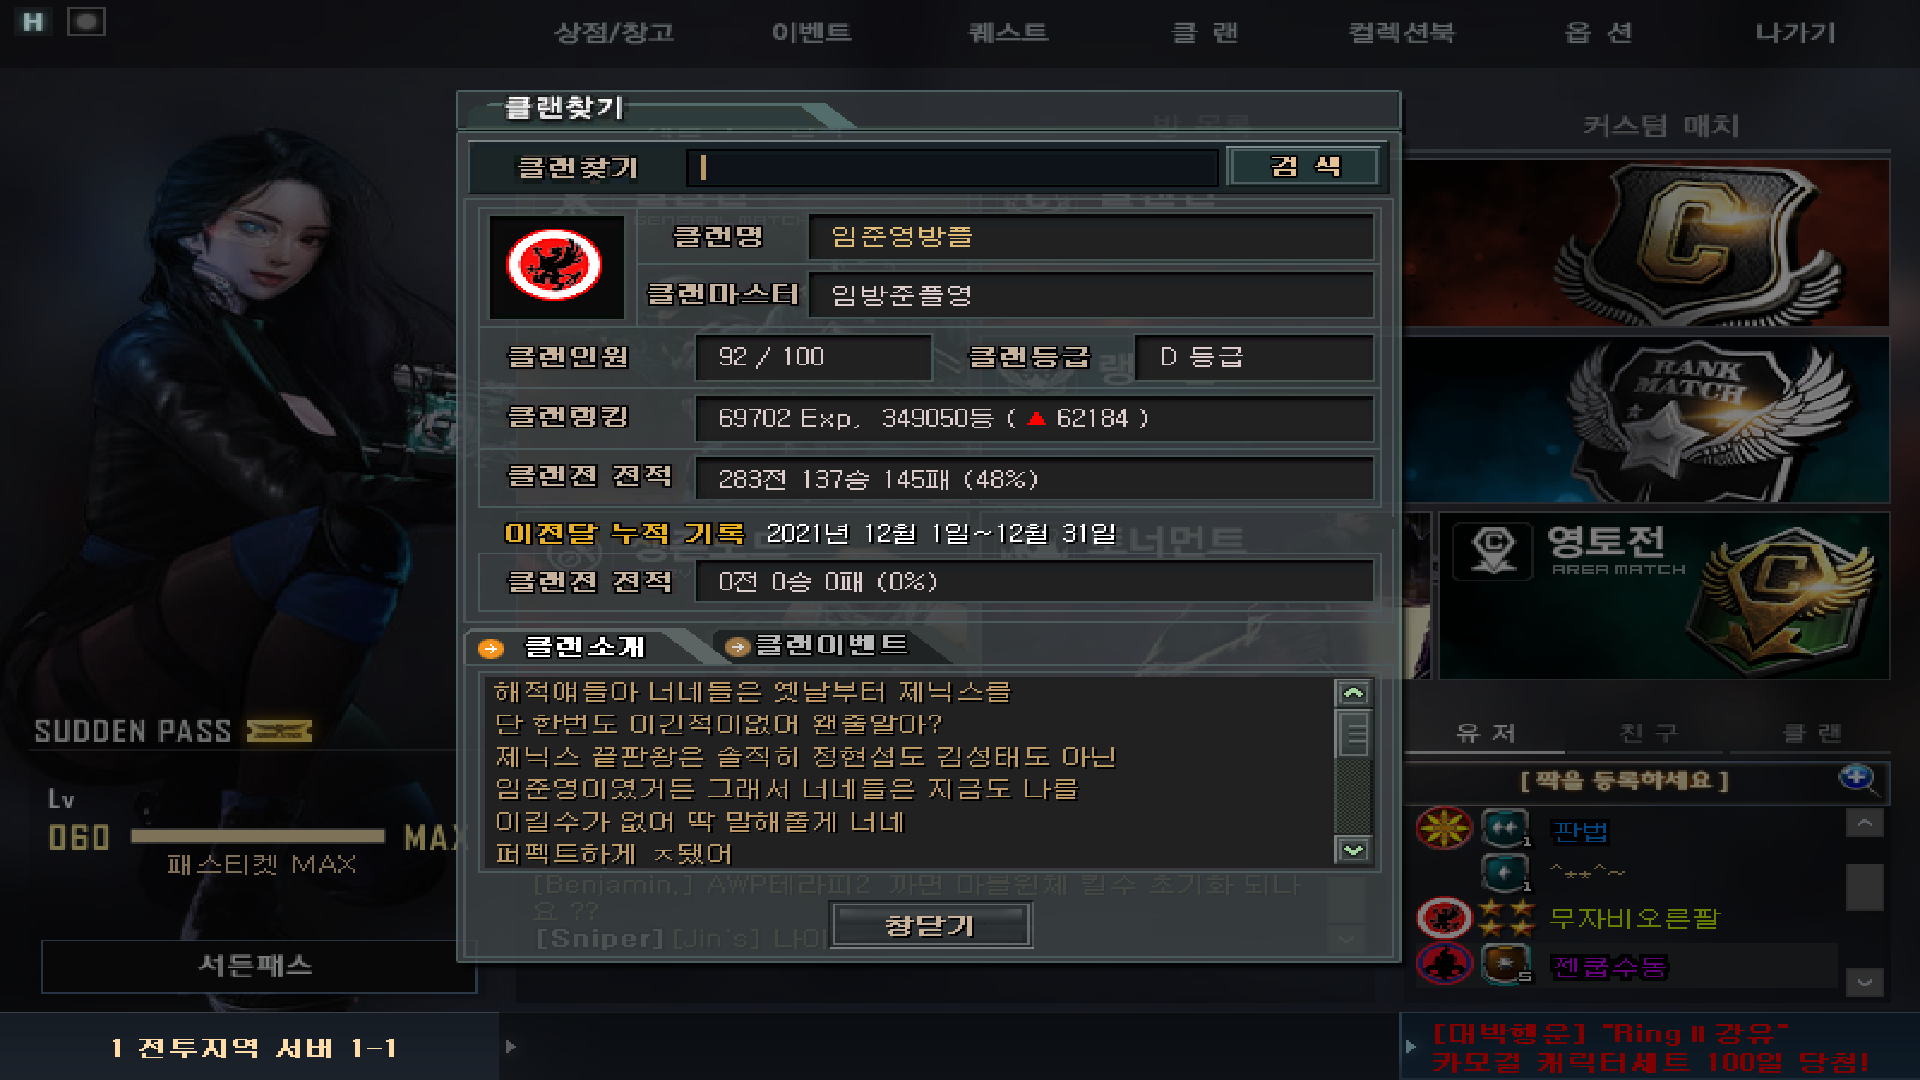Click the C shield Custom Match badge
The image size is (1920, 1080).
[x=1690, y=243]
